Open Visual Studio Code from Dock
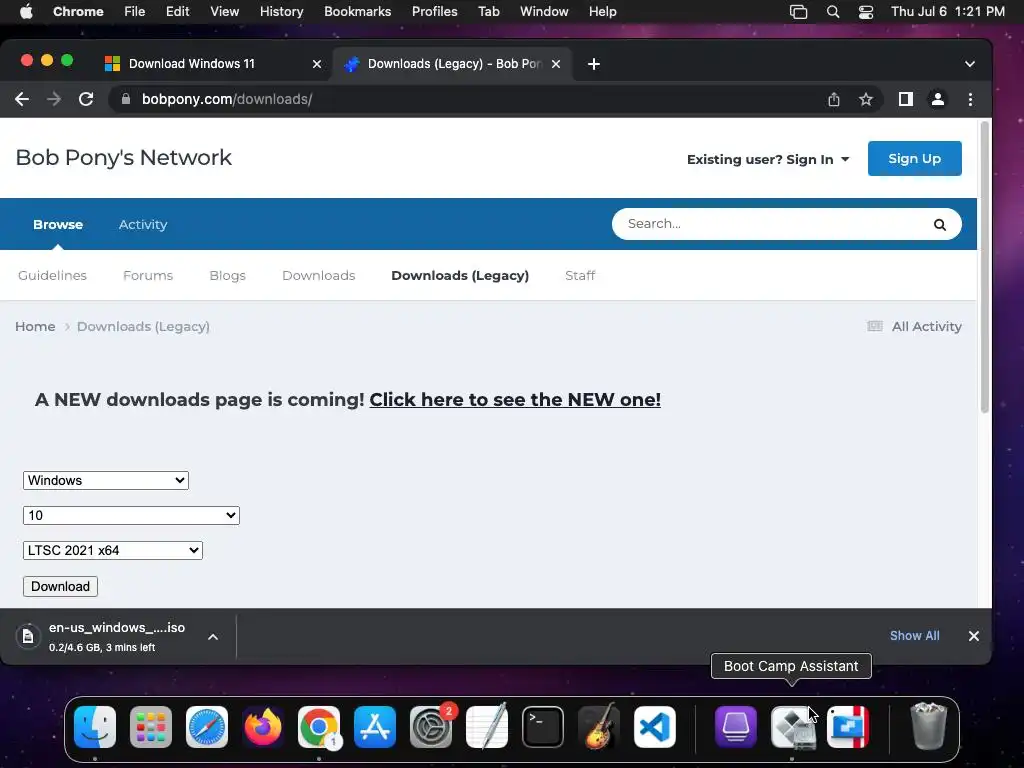1024x768 pixels. 655,727
